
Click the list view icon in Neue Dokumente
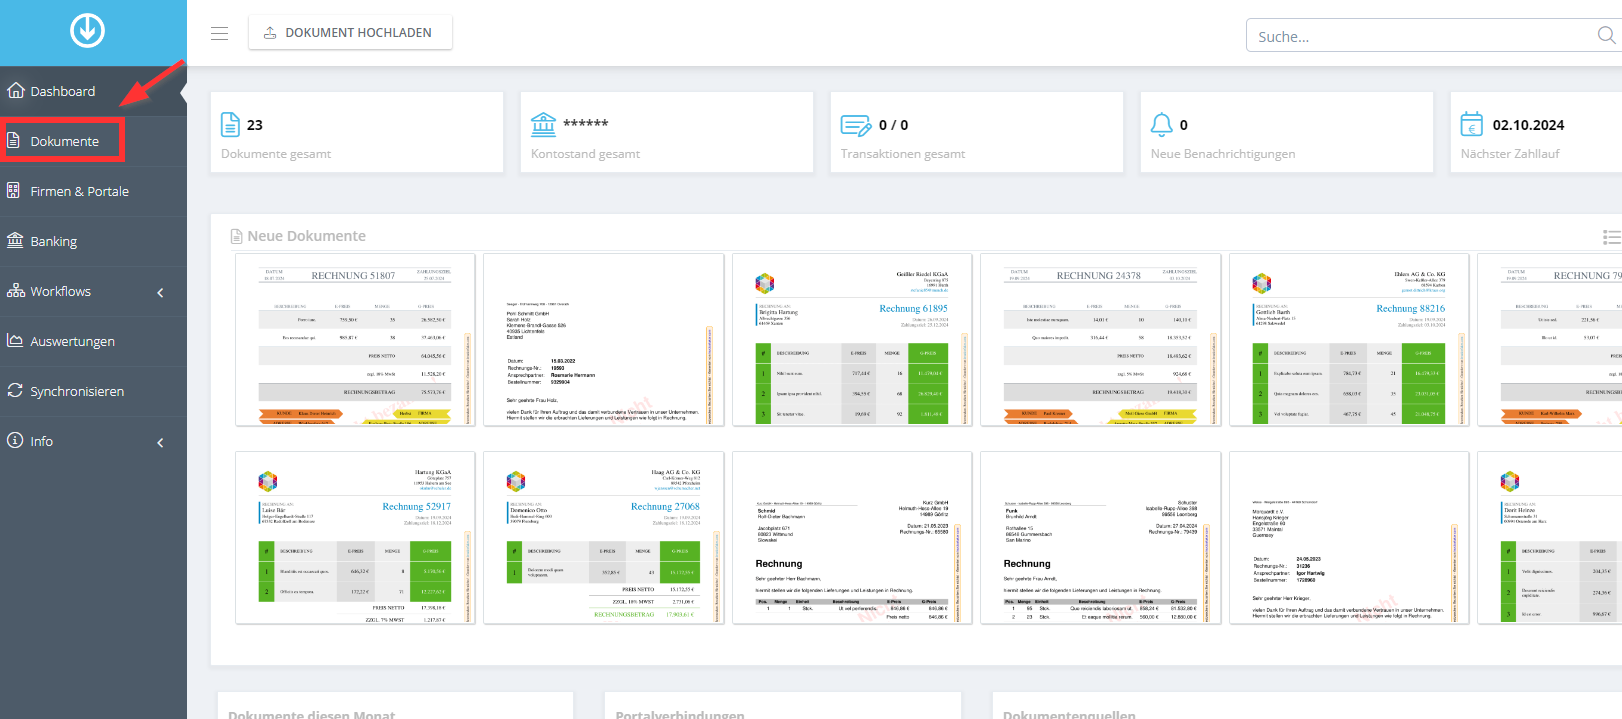point(1611,237)
